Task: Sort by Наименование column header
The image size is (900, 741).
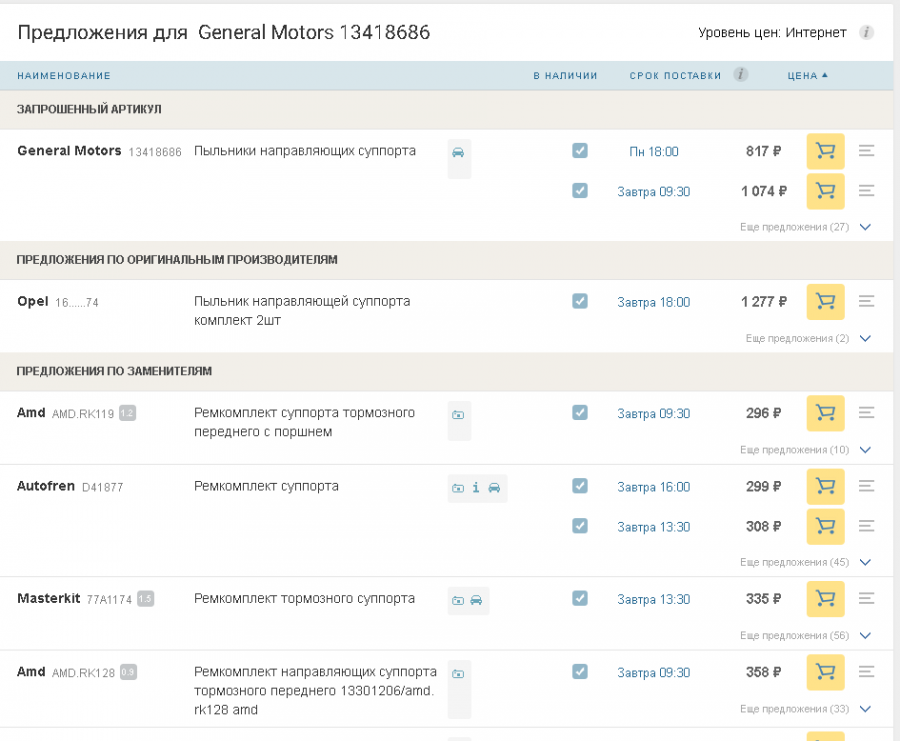Action: (x=64, y=76)
